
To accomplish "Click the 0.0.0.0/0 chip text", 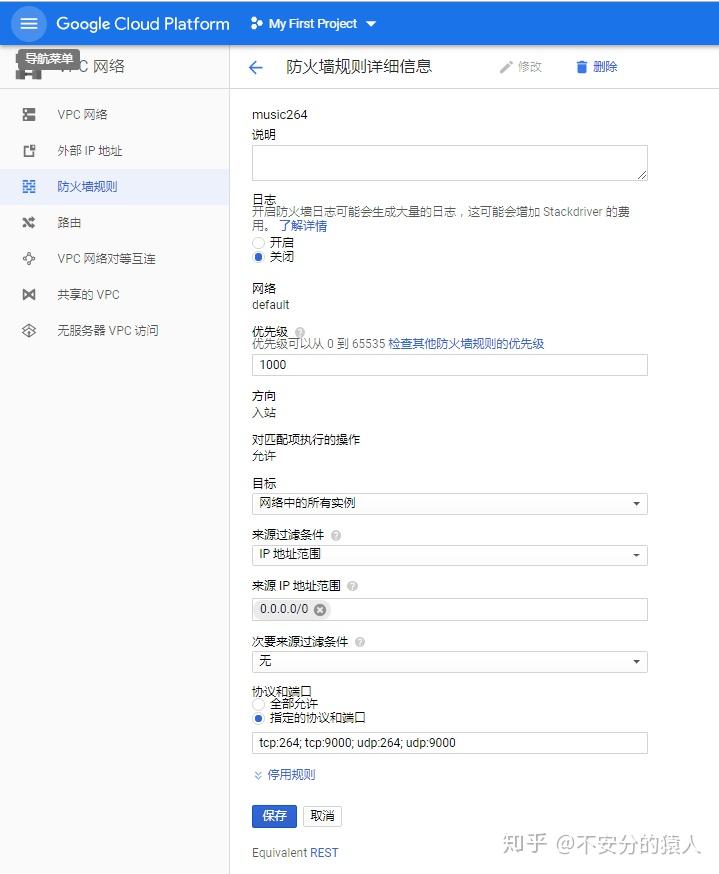I will pyautogui.click(x=284, y=609).
